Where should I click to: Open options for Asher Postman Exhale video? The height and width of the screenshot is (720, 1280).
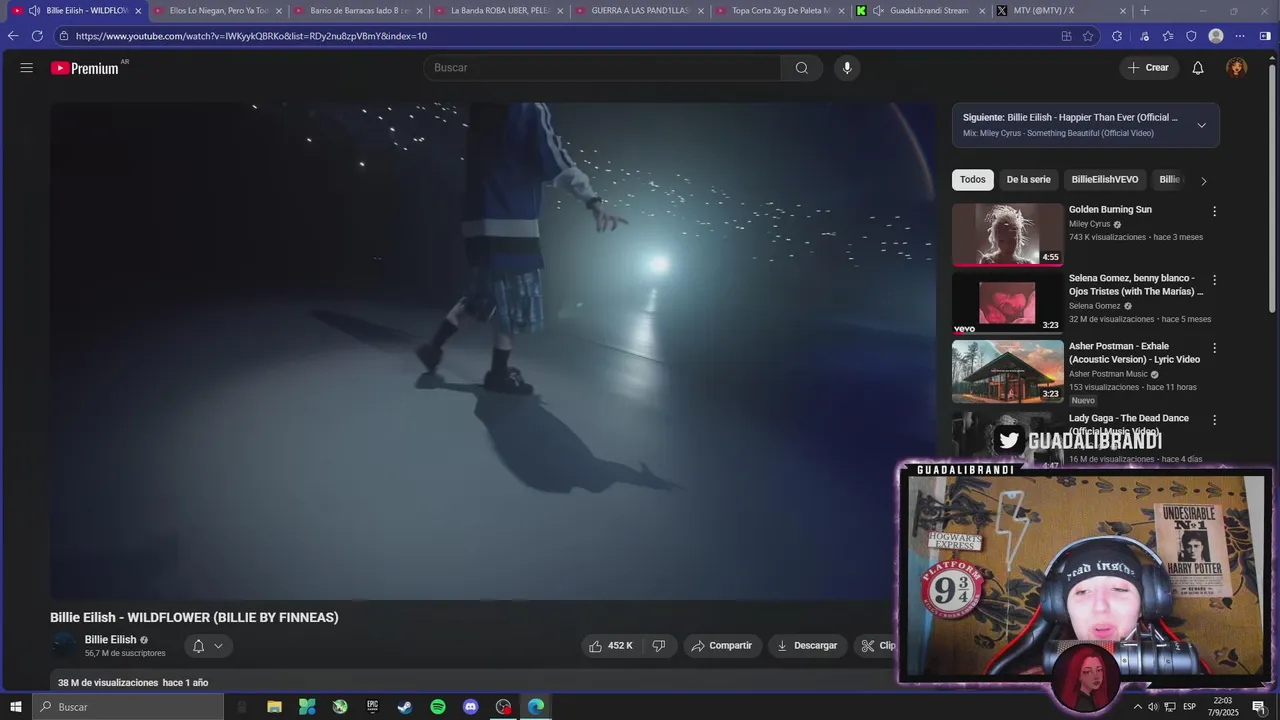pyautogui.click(x=1215, y=348)
